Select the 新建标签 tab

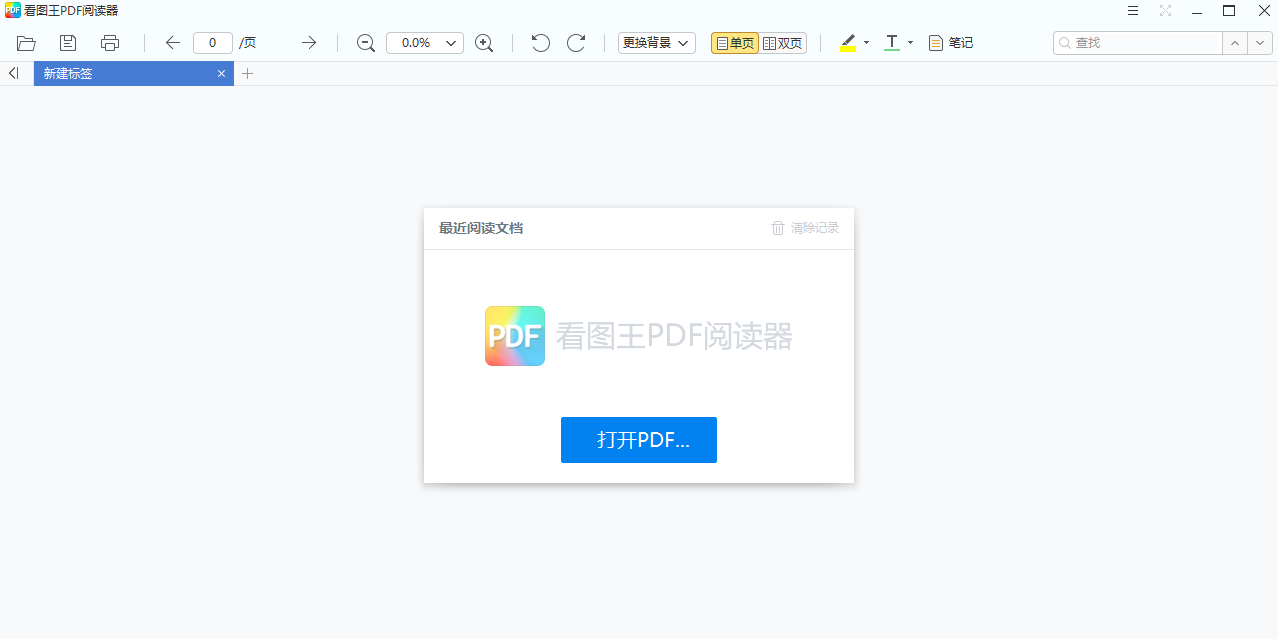[134, 74]
